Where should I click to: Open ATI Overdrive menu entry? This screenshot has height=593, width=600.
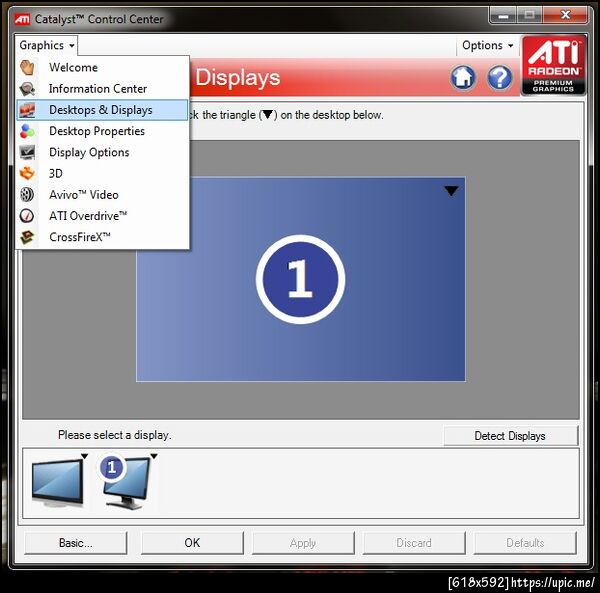pyautogui.click(x=103, y=216)
